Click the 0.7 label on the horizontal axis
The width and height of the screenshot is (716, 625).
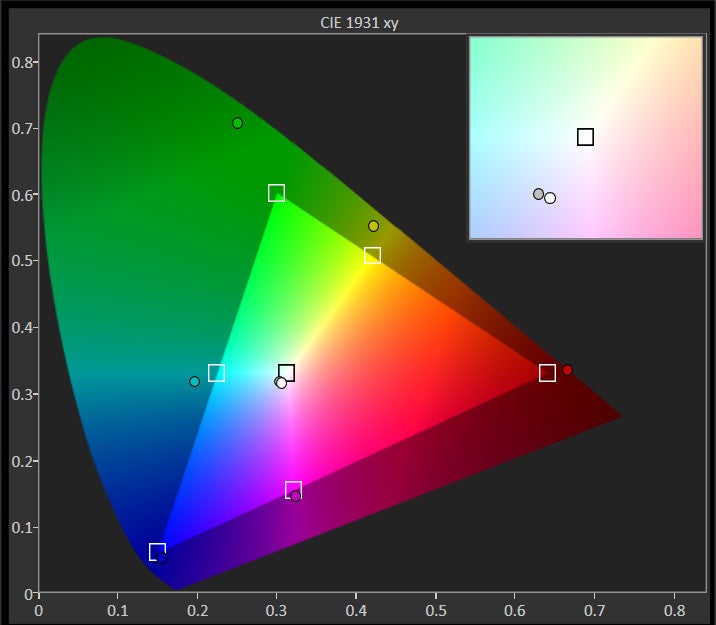pyautogui.click(x=595, y=610)
